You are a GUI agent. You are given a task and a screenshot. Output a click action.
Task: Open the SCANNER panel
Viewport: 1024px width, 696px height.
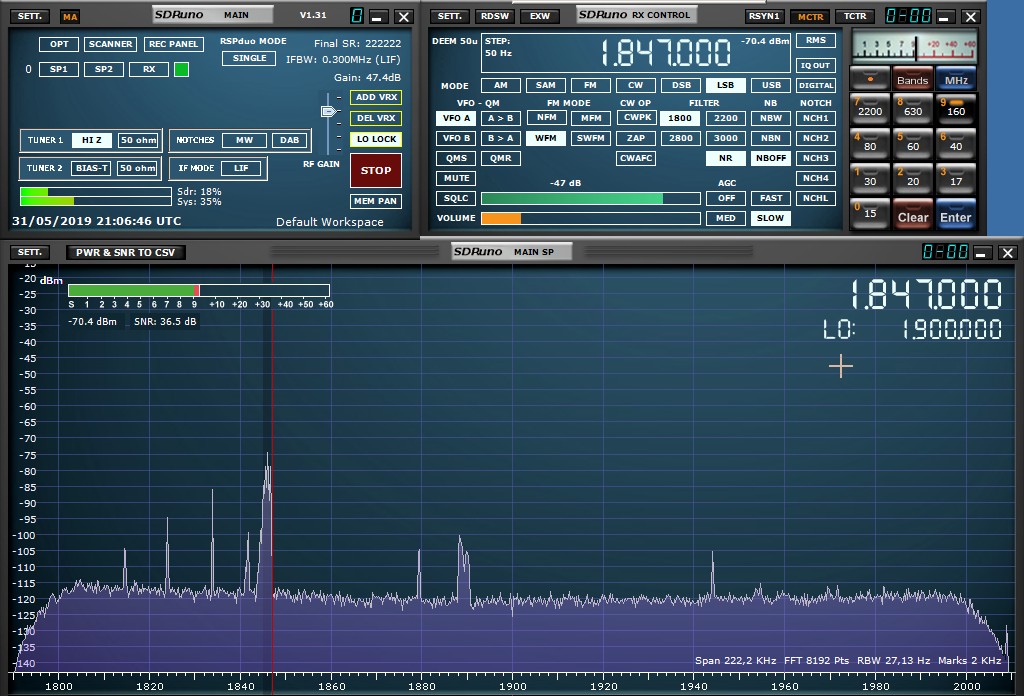tap(110, 44)
